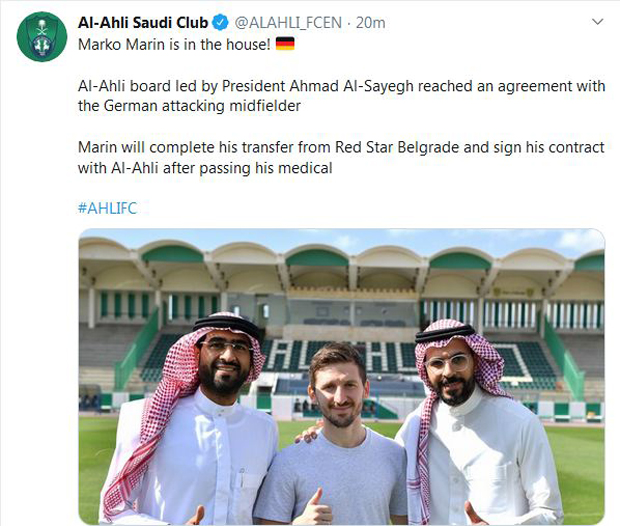Open the Al-Ahli Saudi Club profile name
Viewport: 620px width, 526px height.
[x=143, y=22]
